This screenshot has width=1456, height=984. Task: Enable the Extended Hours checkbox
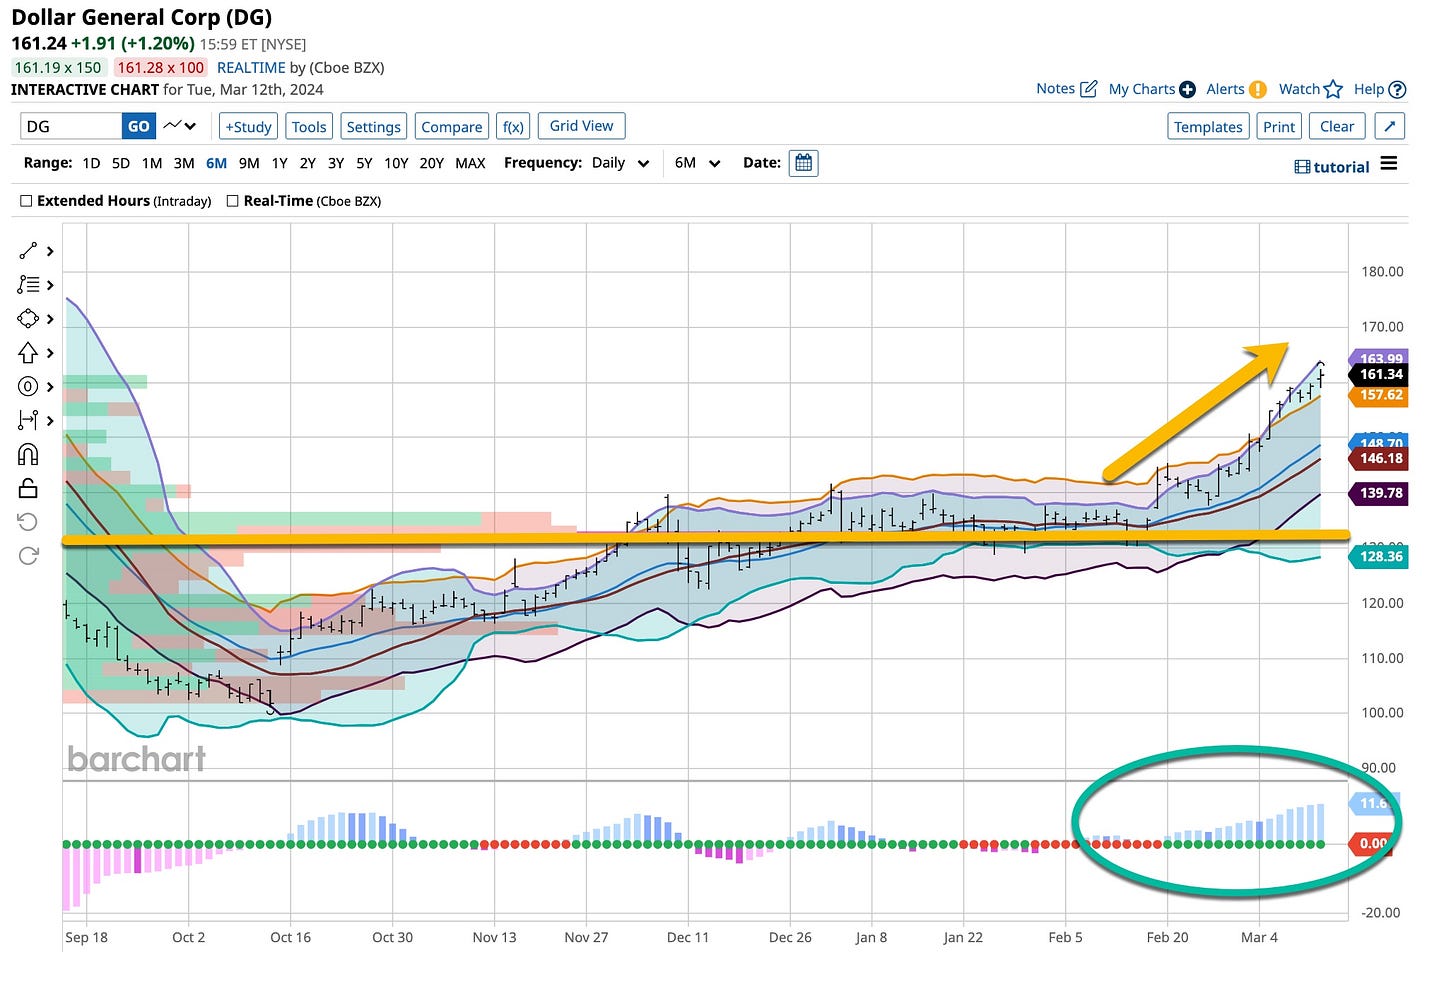(x=26, y=201)
